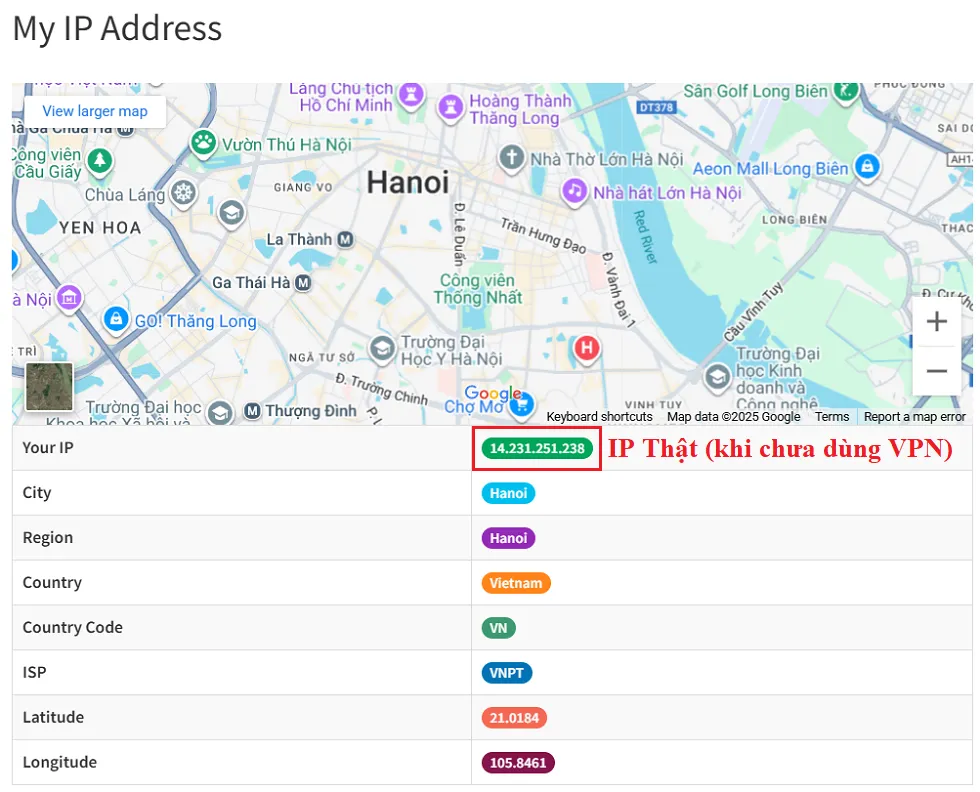The image size is (980, 792).
Task: Select Aeon Mall Long Biên shopping pin
Action: pos(867,167)
